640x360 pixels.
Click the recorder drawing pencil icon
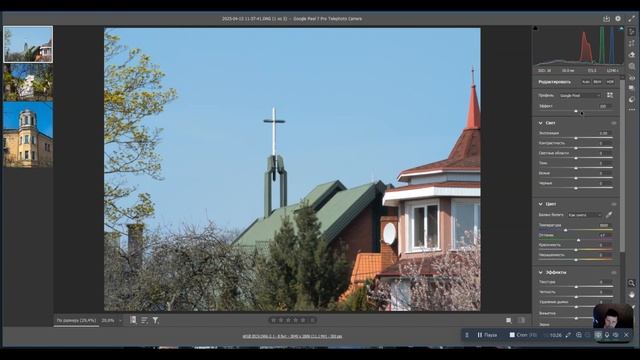pos(568,335)
